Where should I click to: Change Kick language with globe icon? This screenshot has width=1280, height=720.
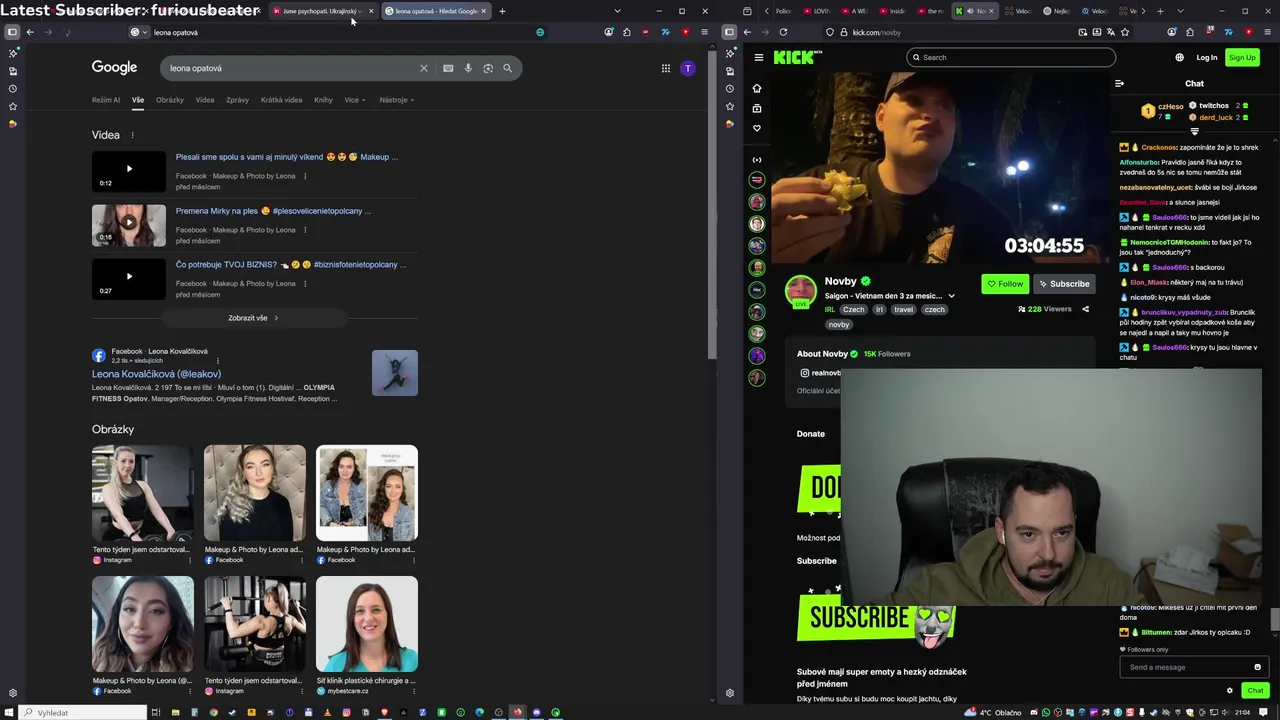tap(1179, 58)
